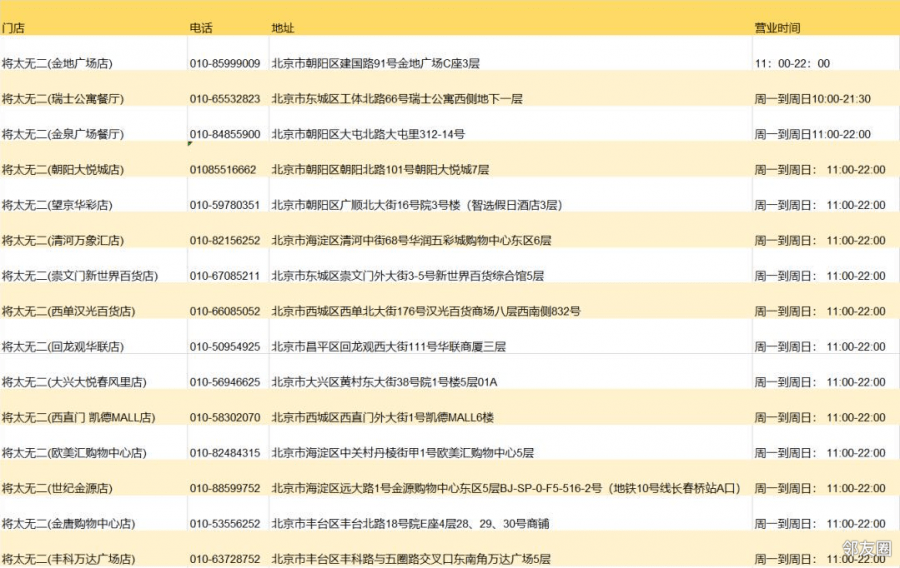This screenshot has height=568, width=900.
Task: Click phone number 010-65532823
Action: click(225, 99)
